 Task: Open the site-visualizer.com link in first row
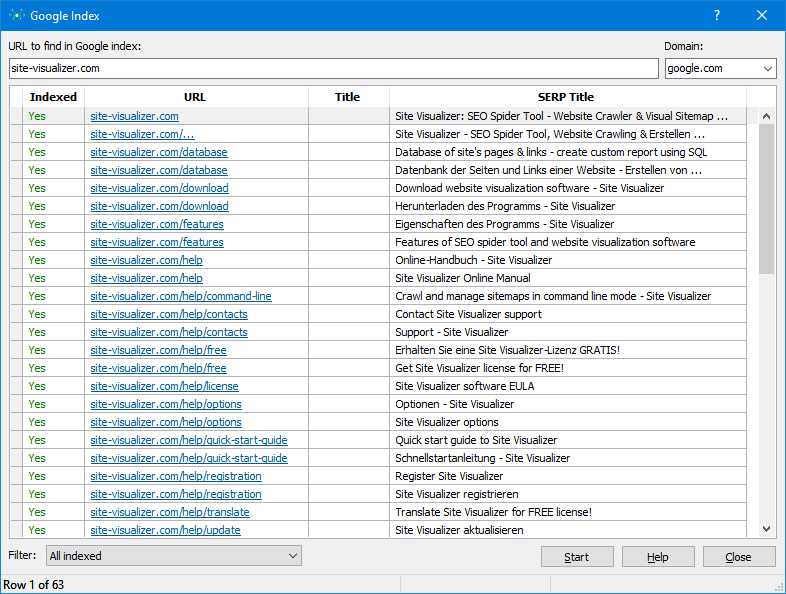click(134, 116)
